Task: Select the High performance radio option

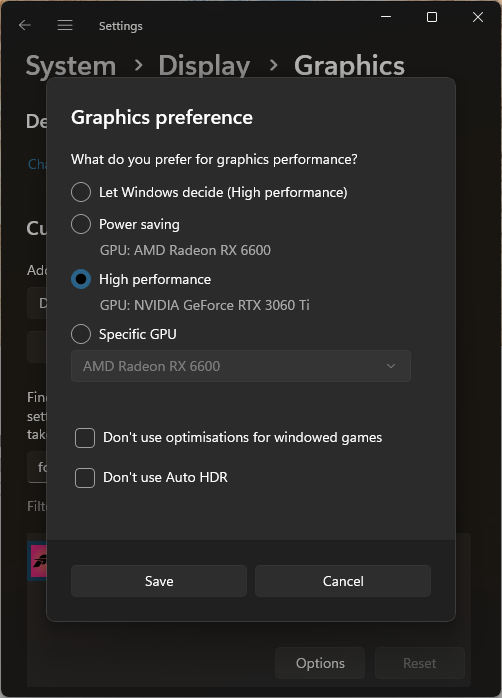Action: tap(81, 279)
